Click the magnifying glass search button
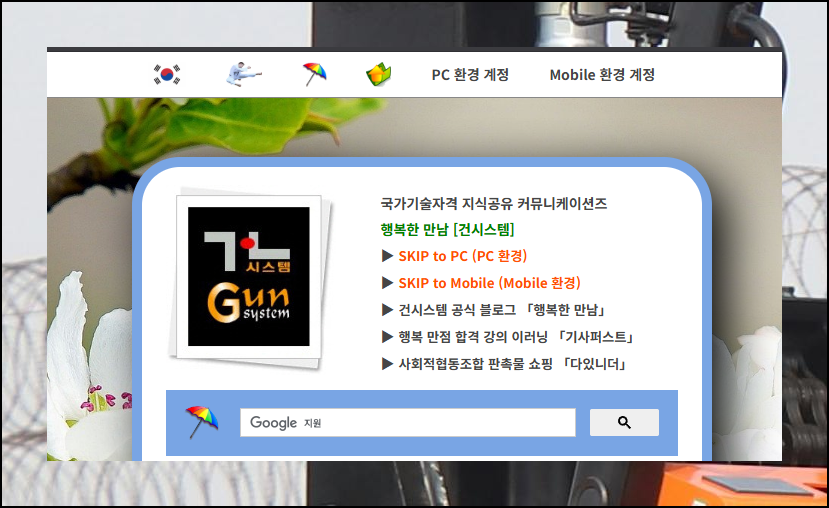This screenshot has height=508, width=829. click(x=624, y=422)
